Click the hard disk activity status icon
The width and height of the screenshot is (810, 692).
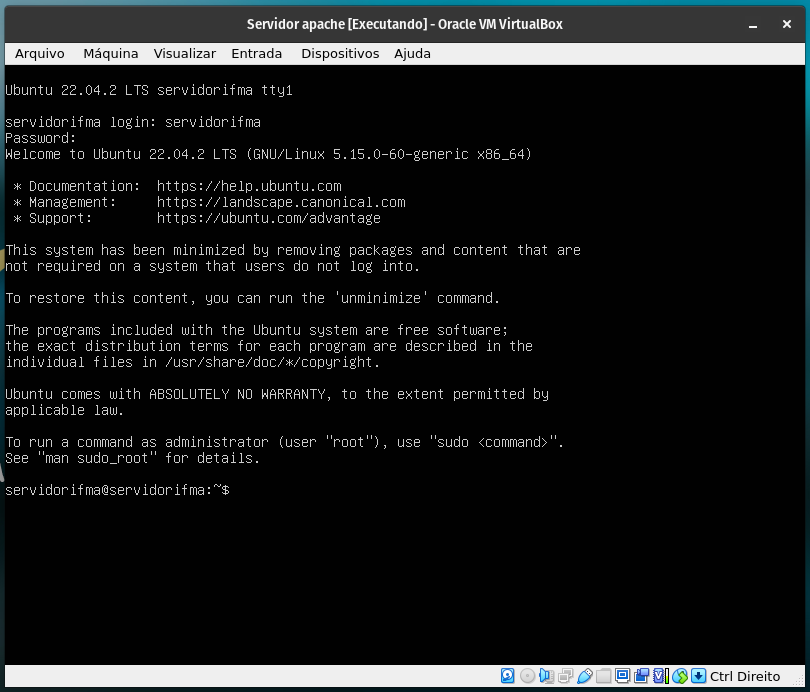(507, 676)
